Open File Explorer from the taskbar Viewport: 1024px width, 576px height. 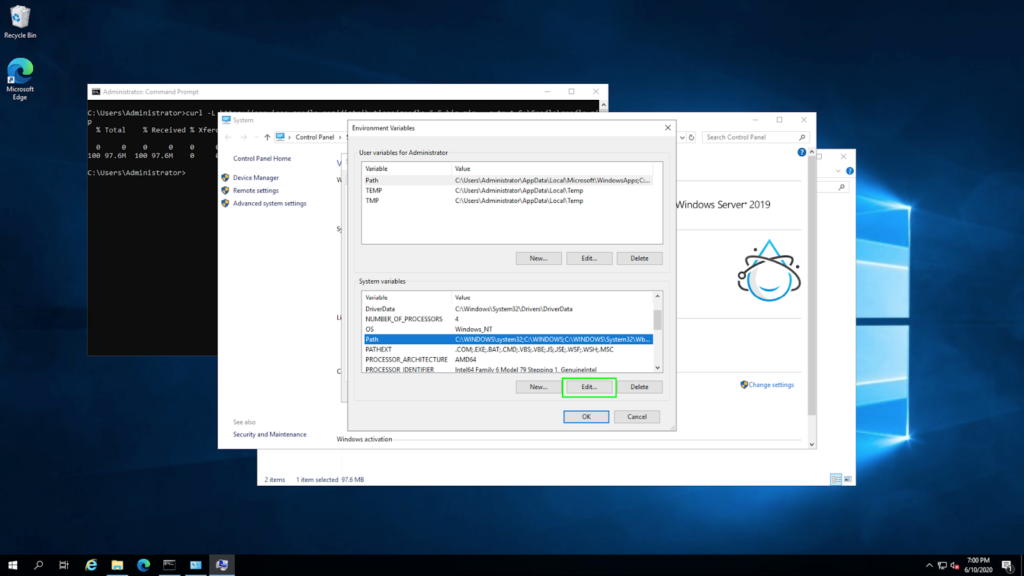pos(117,565)
